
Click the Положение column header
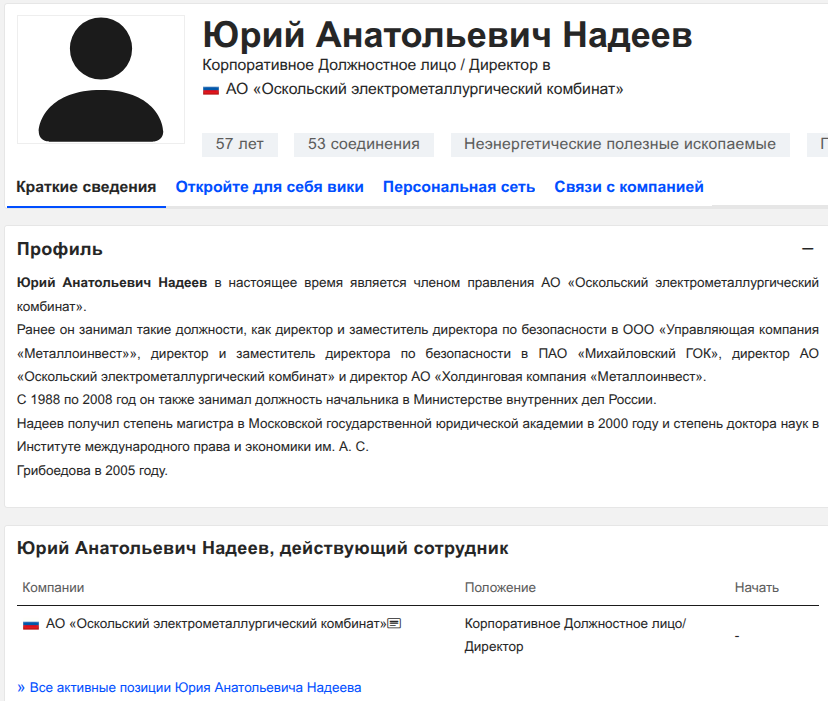(x=500, y=587)
